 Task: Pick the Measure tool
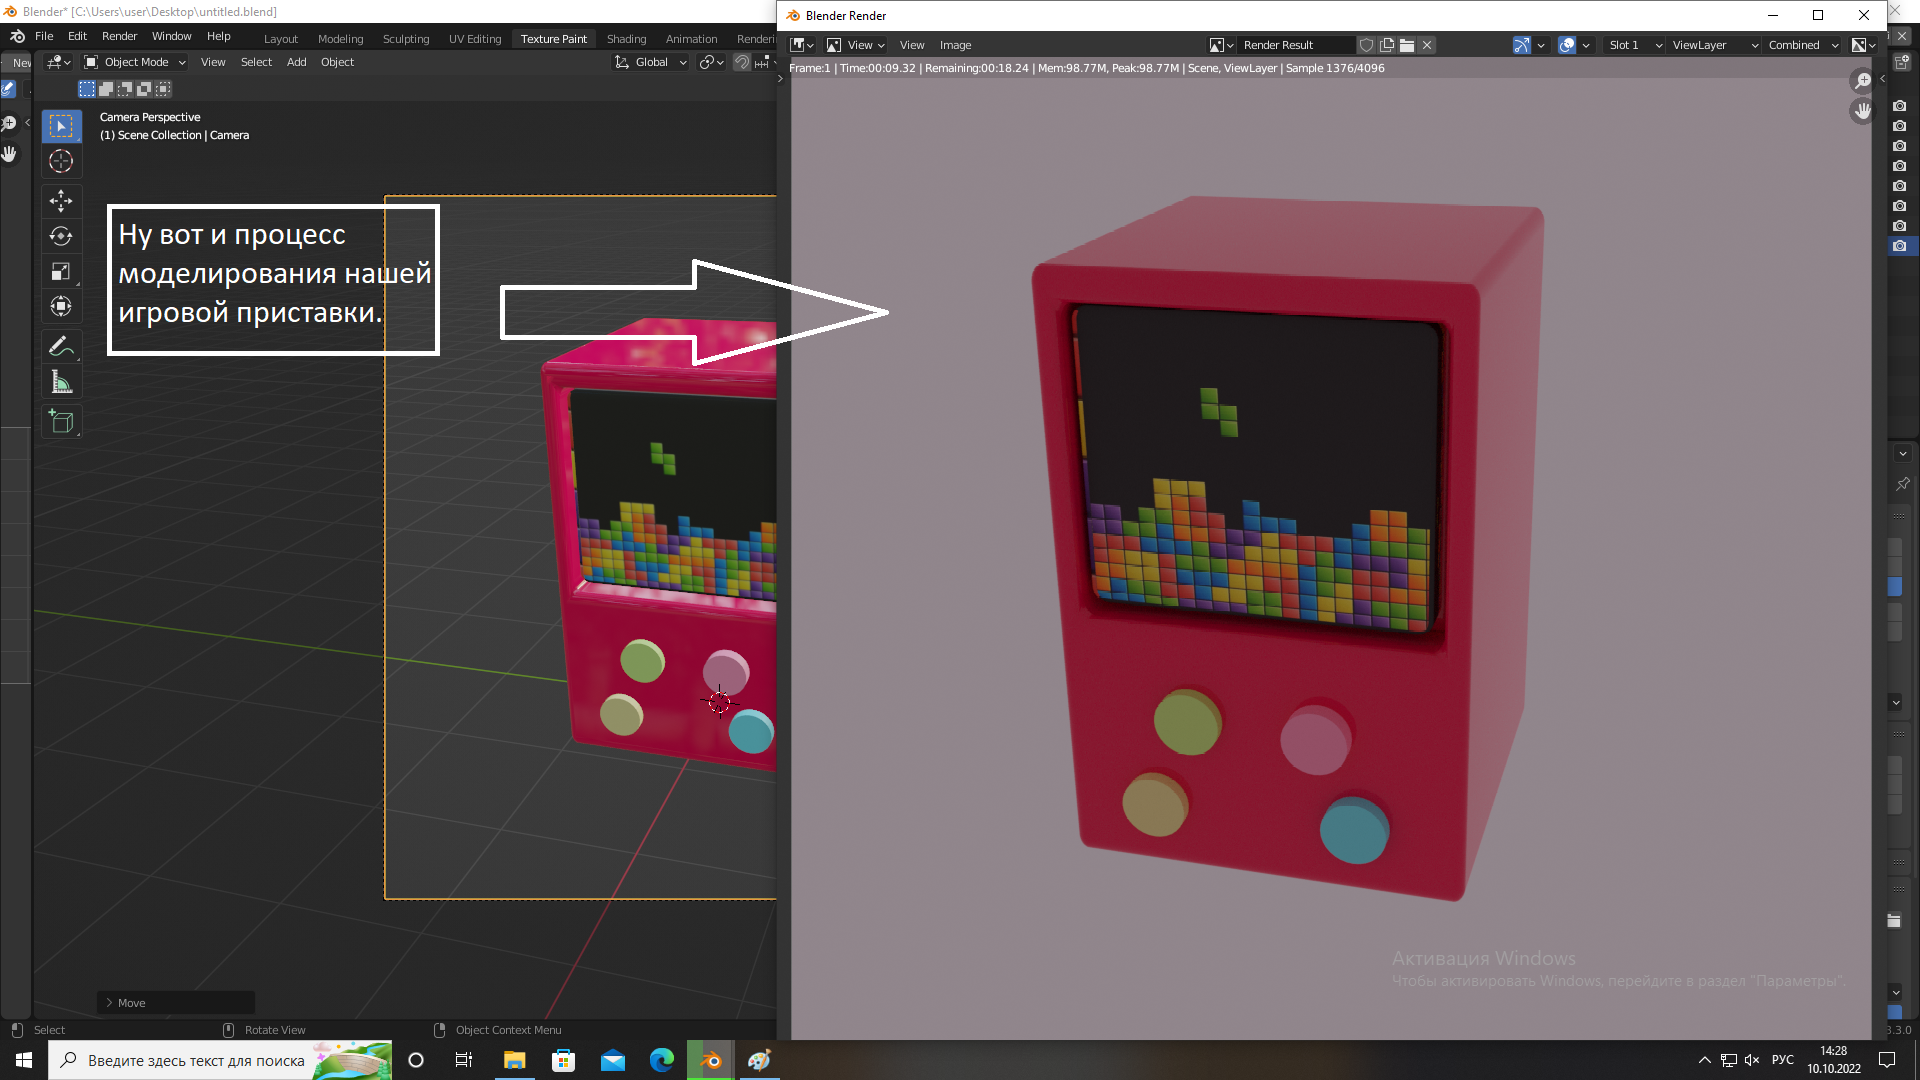tap(62, 381)
